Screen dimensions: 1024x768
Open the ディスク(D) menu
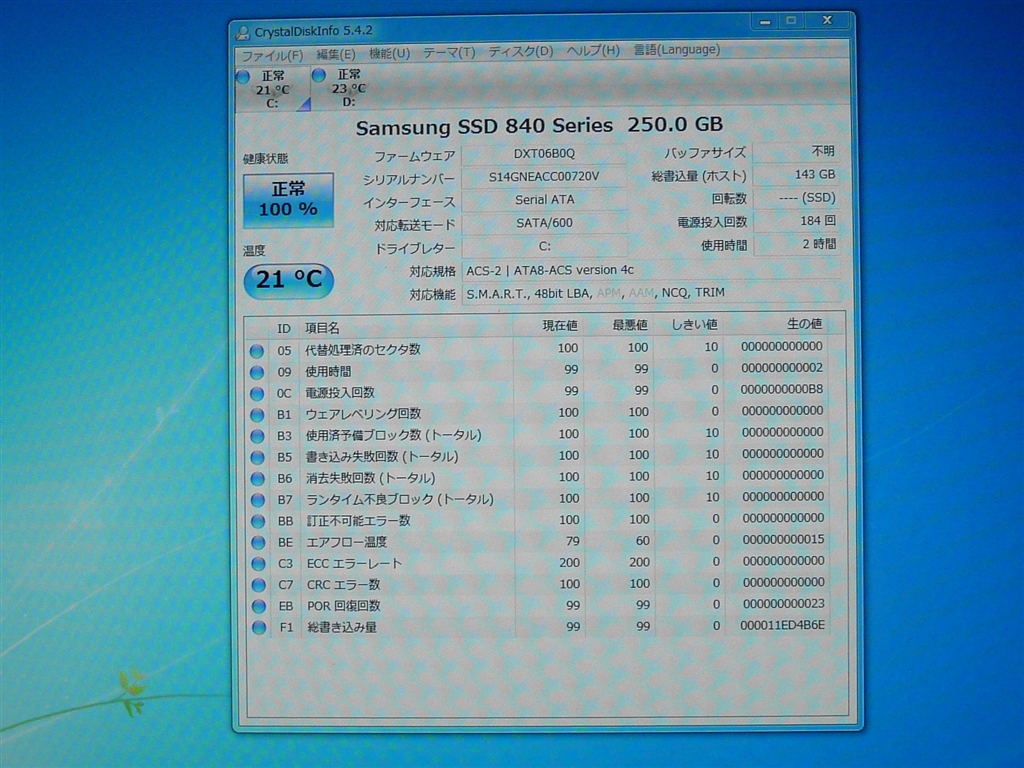tap(520, 51)
